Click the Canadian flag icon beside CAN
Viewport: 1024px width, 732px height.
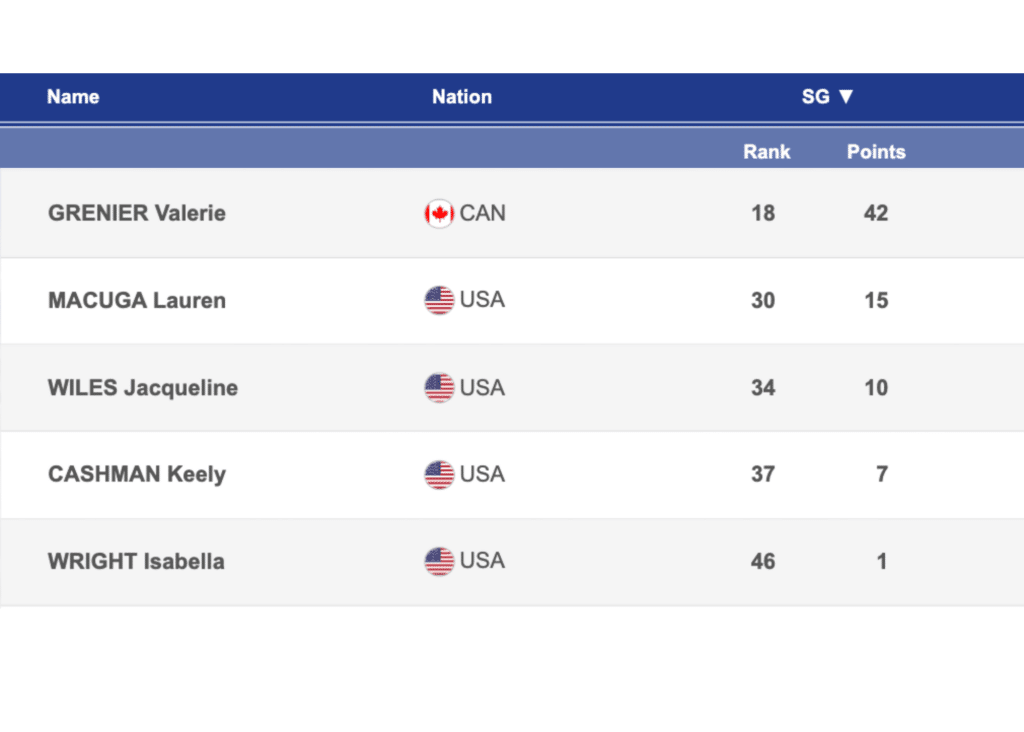(x=439, y=213)
